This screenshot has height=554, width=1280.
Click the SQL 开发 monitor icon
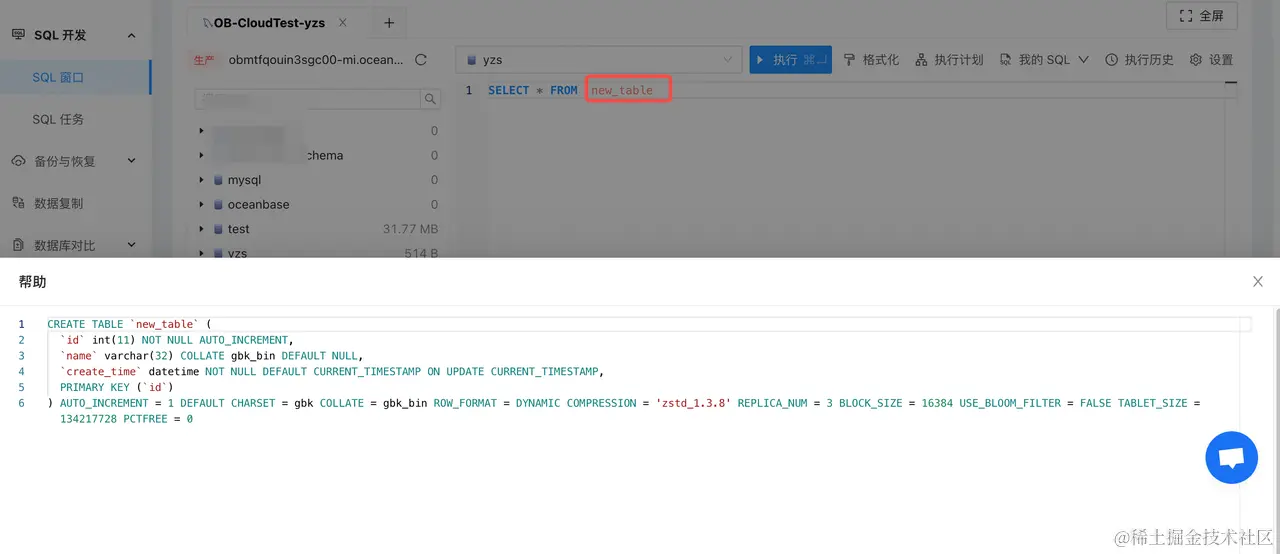coord(18,35)
